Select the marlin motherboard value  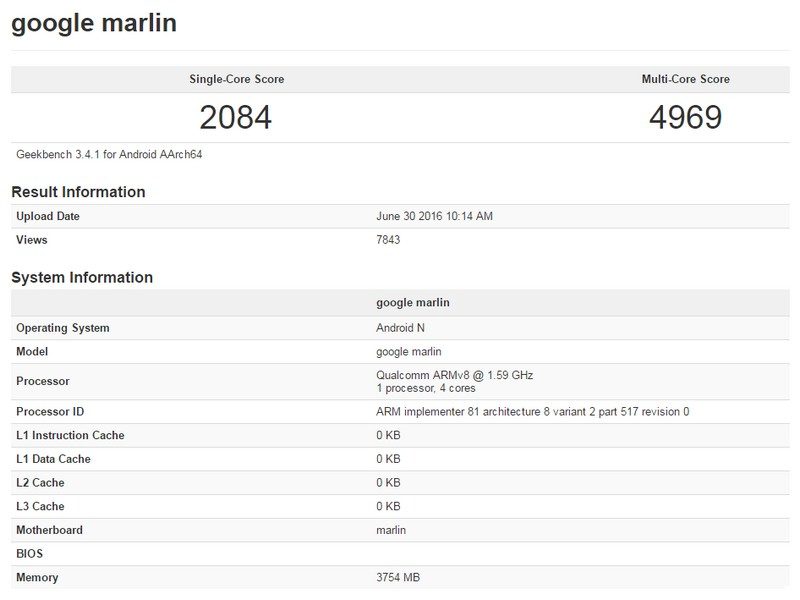click(x=391, y=530)
